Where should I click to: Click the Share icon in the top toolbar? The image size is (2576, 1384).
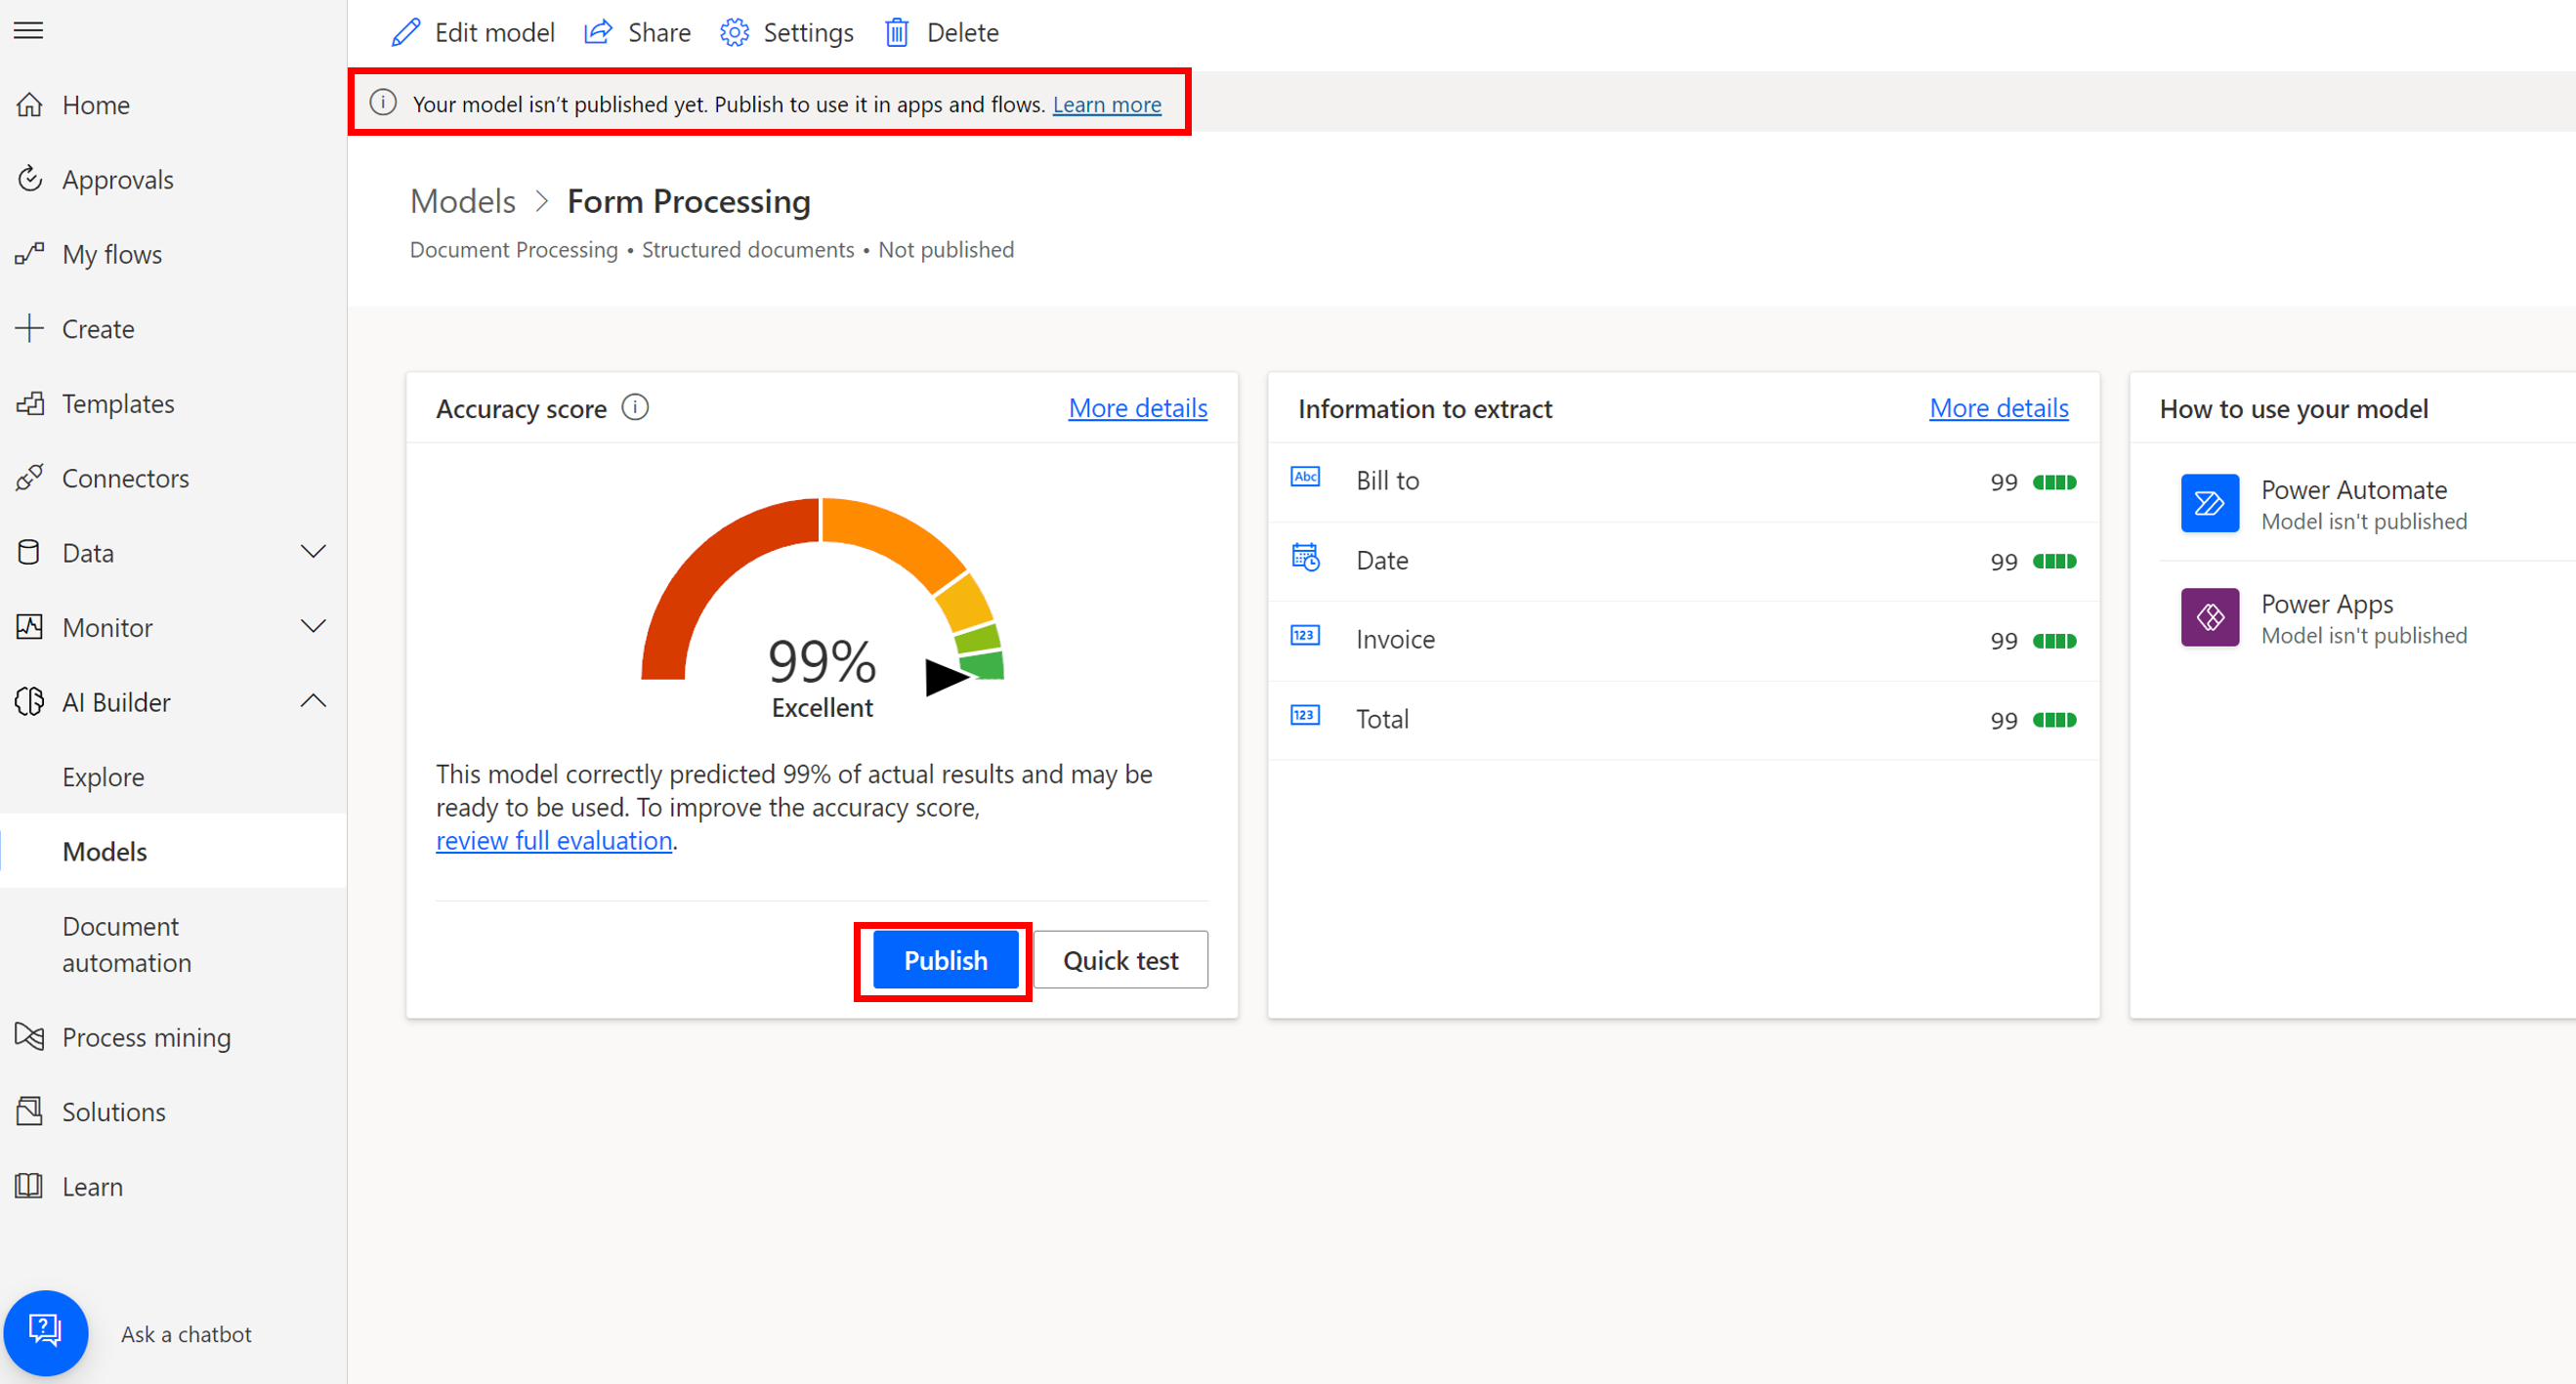tap(598, 31)
